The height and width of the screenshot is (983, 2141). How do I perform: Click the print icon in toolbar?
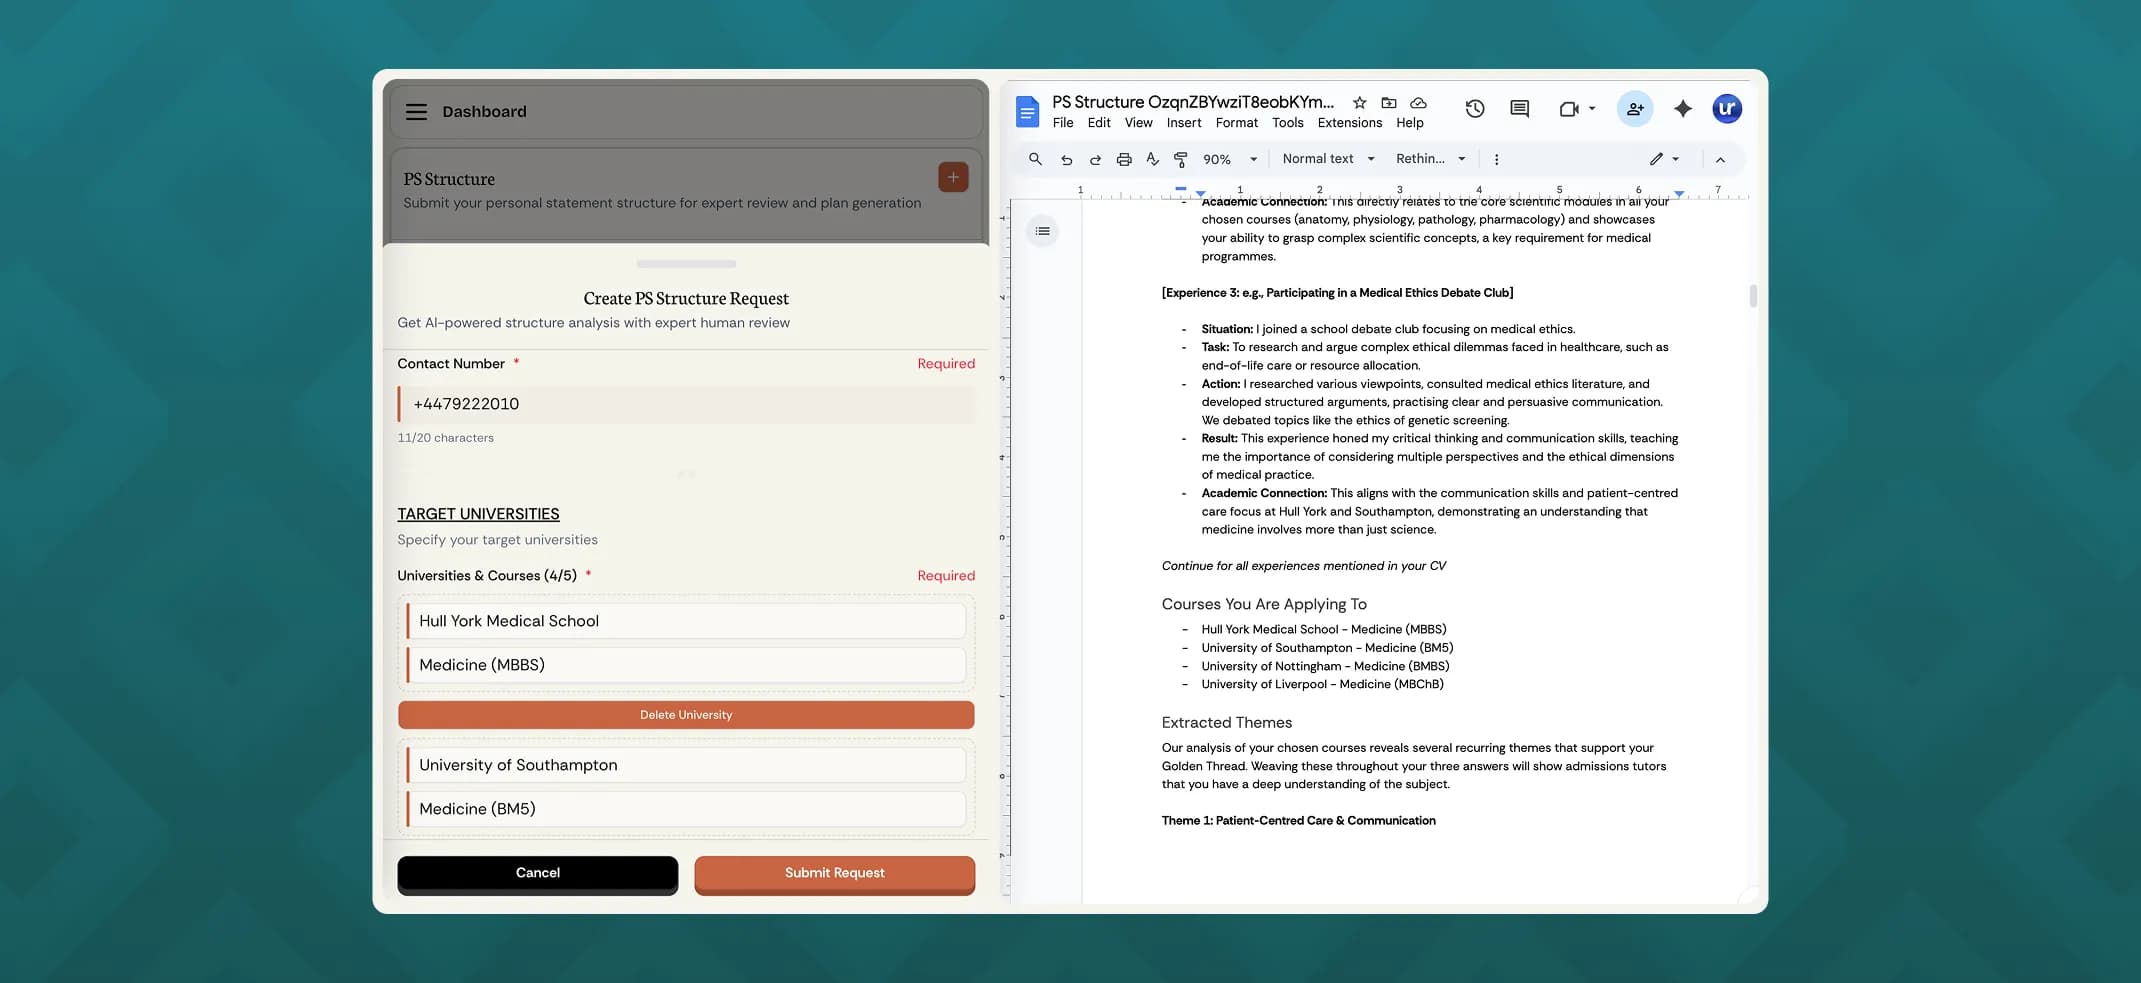[x=1124, y=159]
